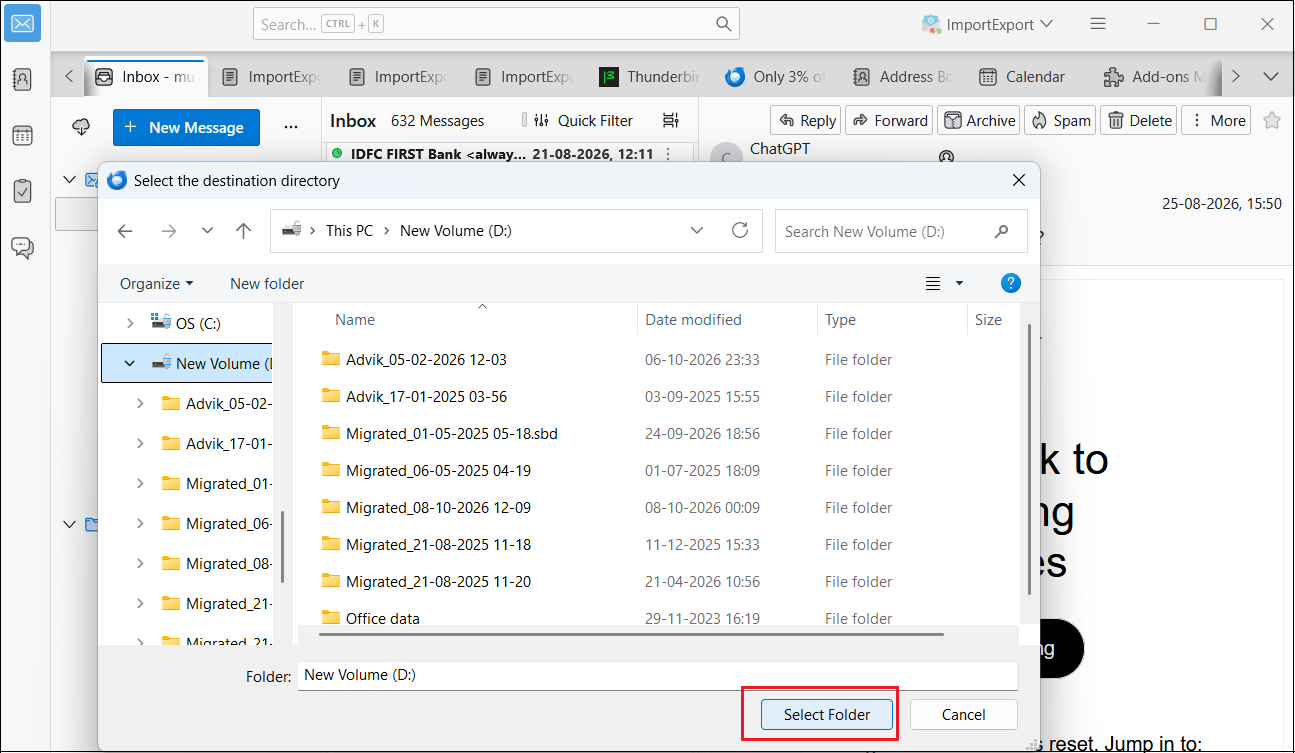Open the Organize dropdown menu

click(x=157, y=284)
